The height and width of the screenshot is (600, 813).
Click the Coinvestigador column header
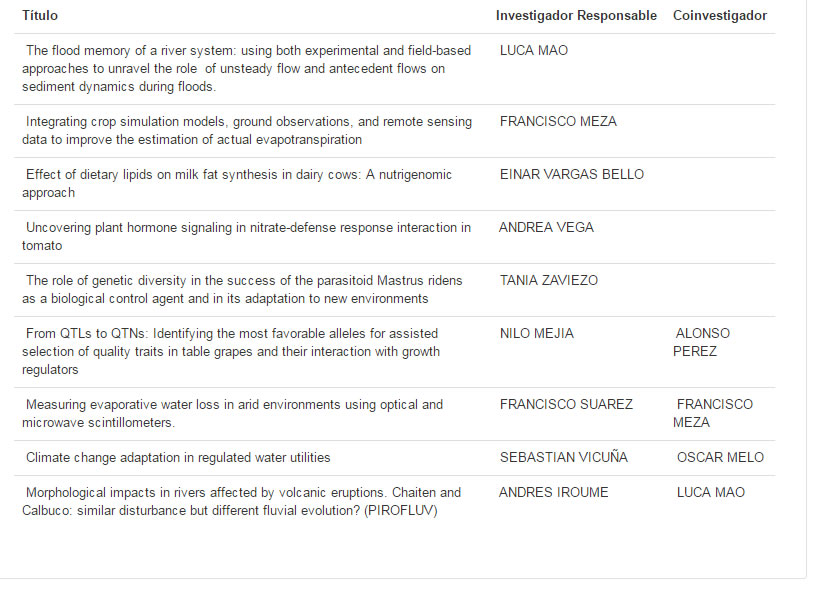[x=720, y=16]
